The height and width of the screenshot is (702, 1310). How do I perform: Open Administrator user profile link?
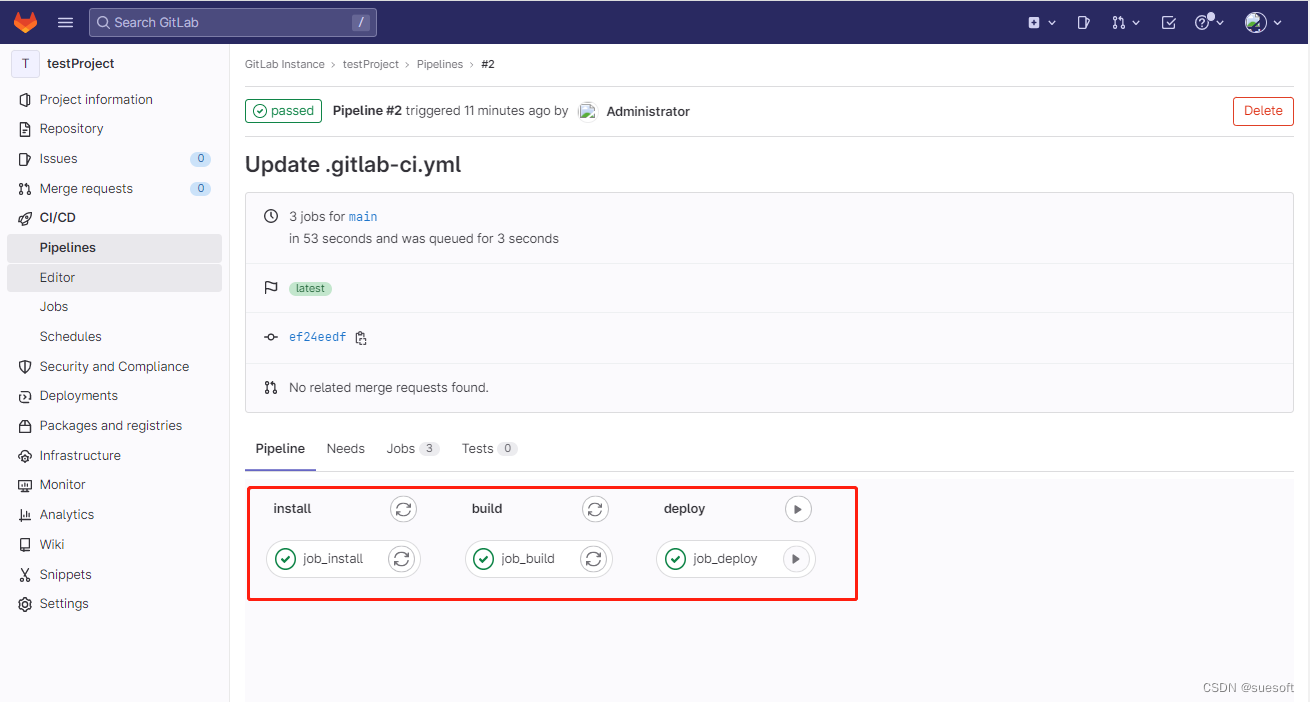[x=648, y=111]
